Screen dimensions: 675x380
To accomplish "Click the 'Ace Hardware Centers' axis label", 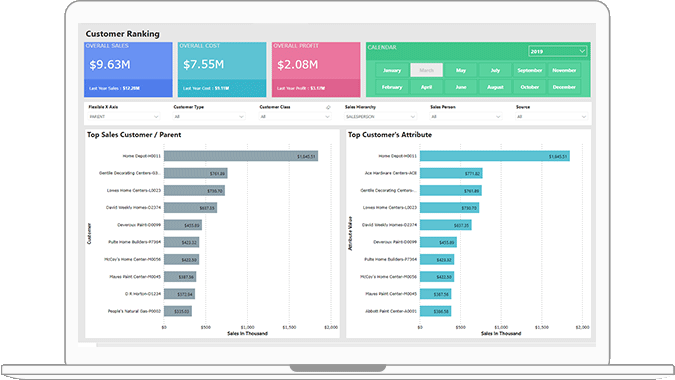I will click(x=391, y=173).
